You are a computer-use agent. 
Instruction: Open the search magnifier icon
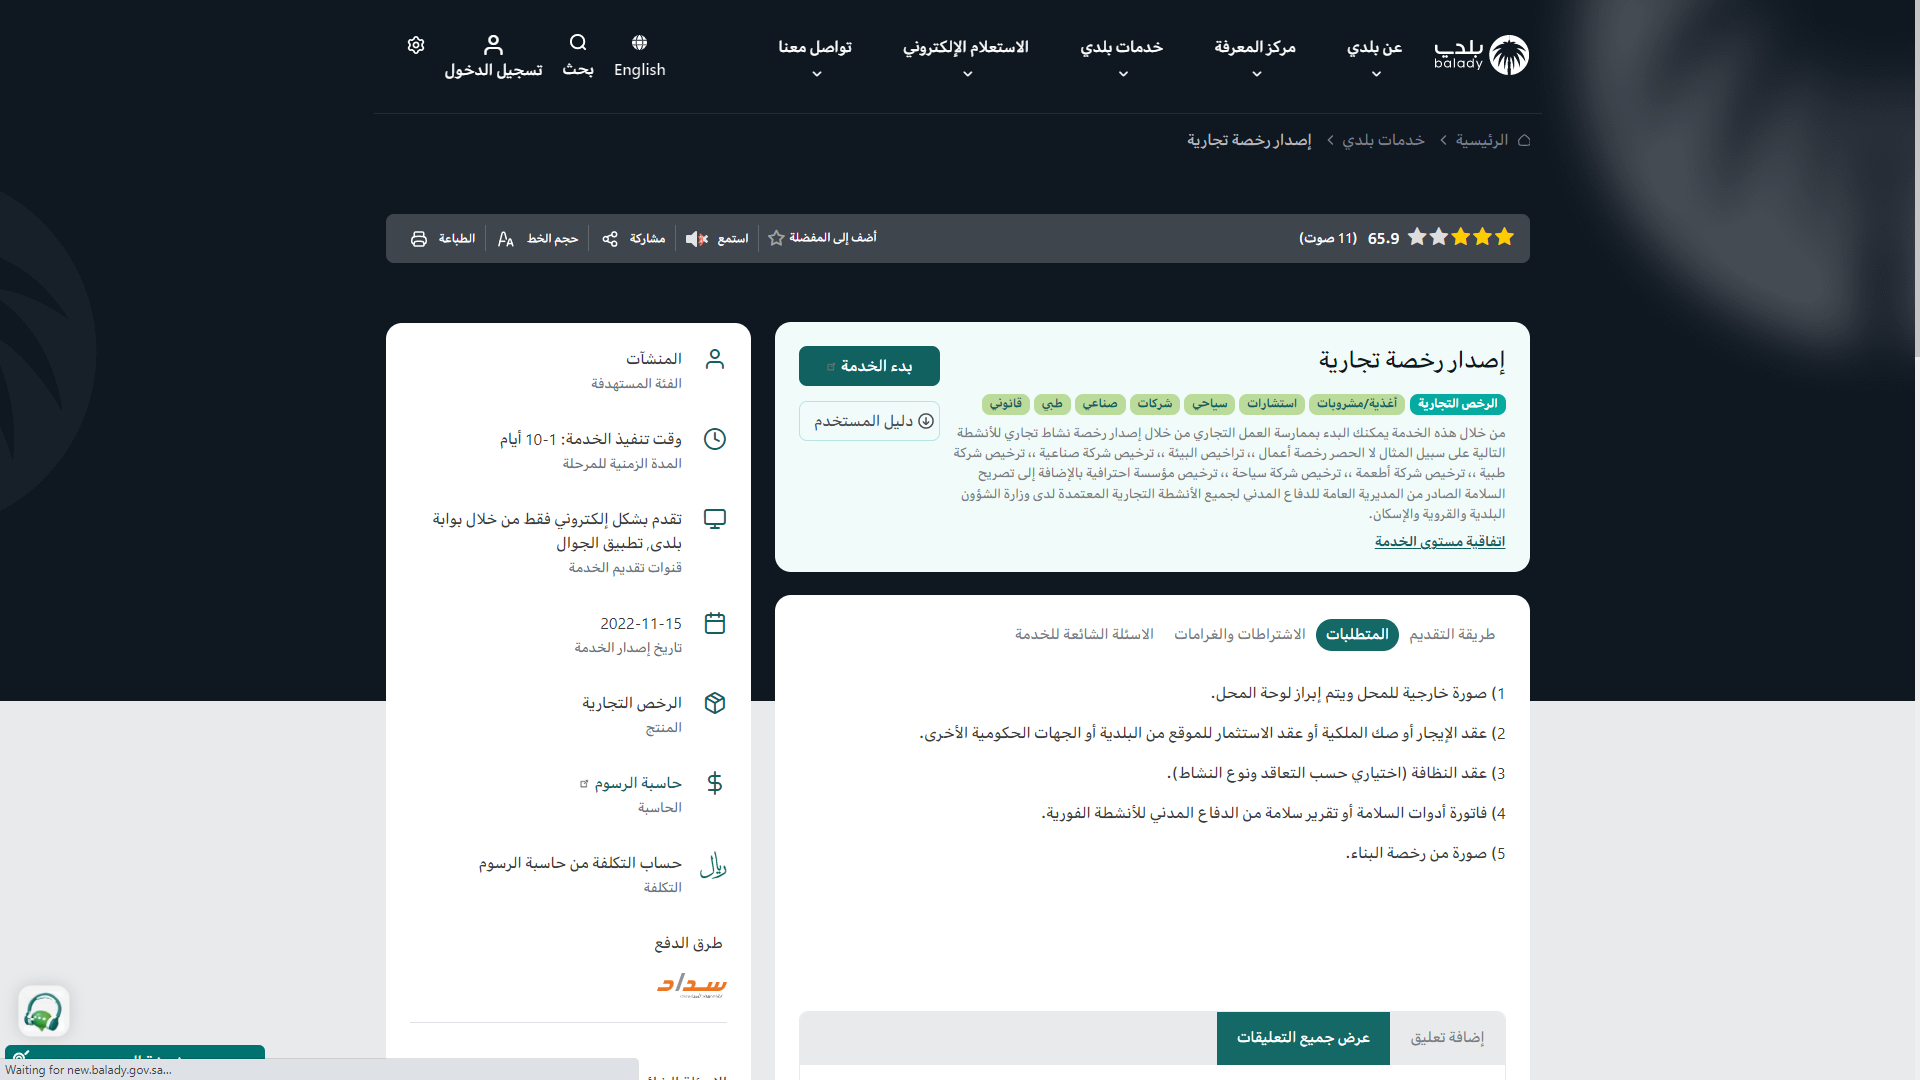coord(578,43)
